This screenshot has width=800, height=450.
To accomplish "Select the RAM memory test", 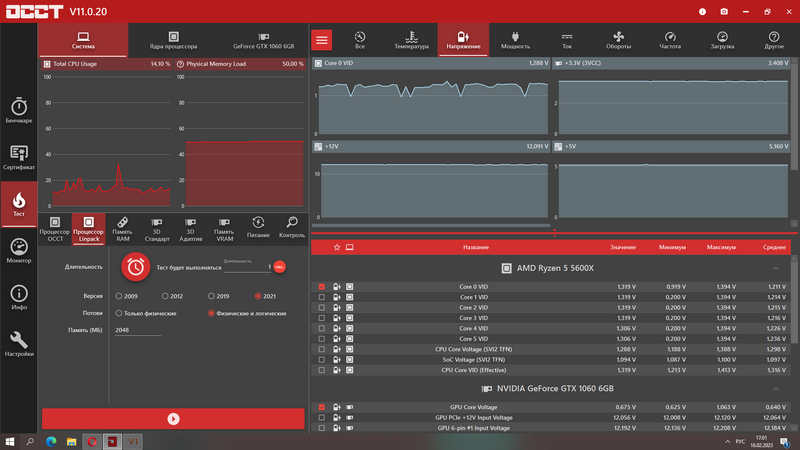I will [x=122, y=229].
